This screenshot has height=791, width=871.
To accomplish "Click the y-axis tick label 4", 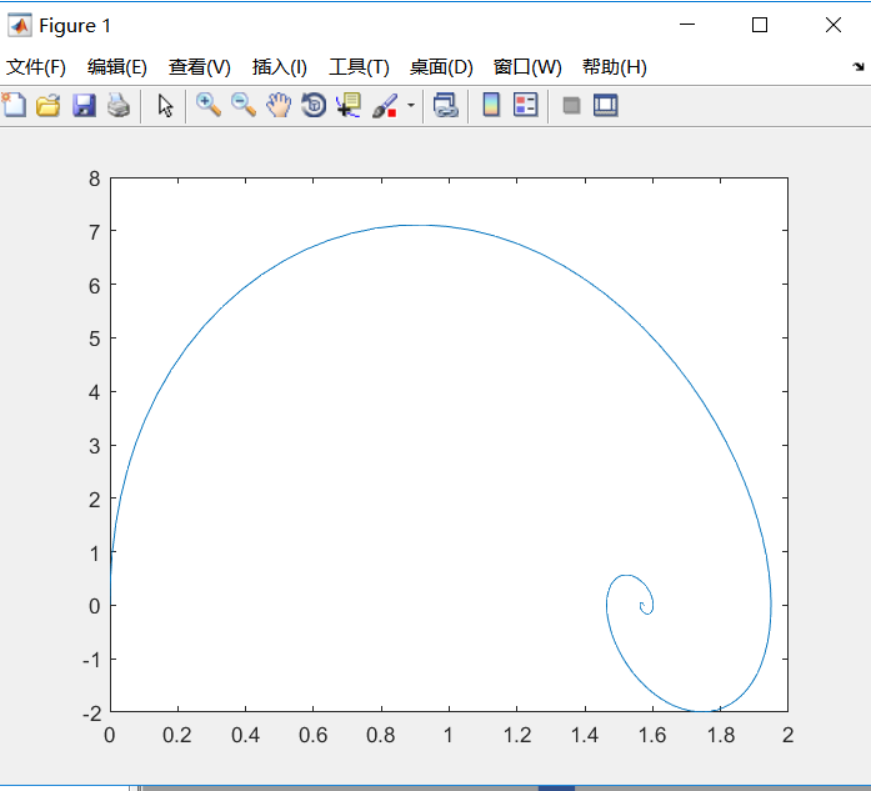I will (x=94, y=393).
